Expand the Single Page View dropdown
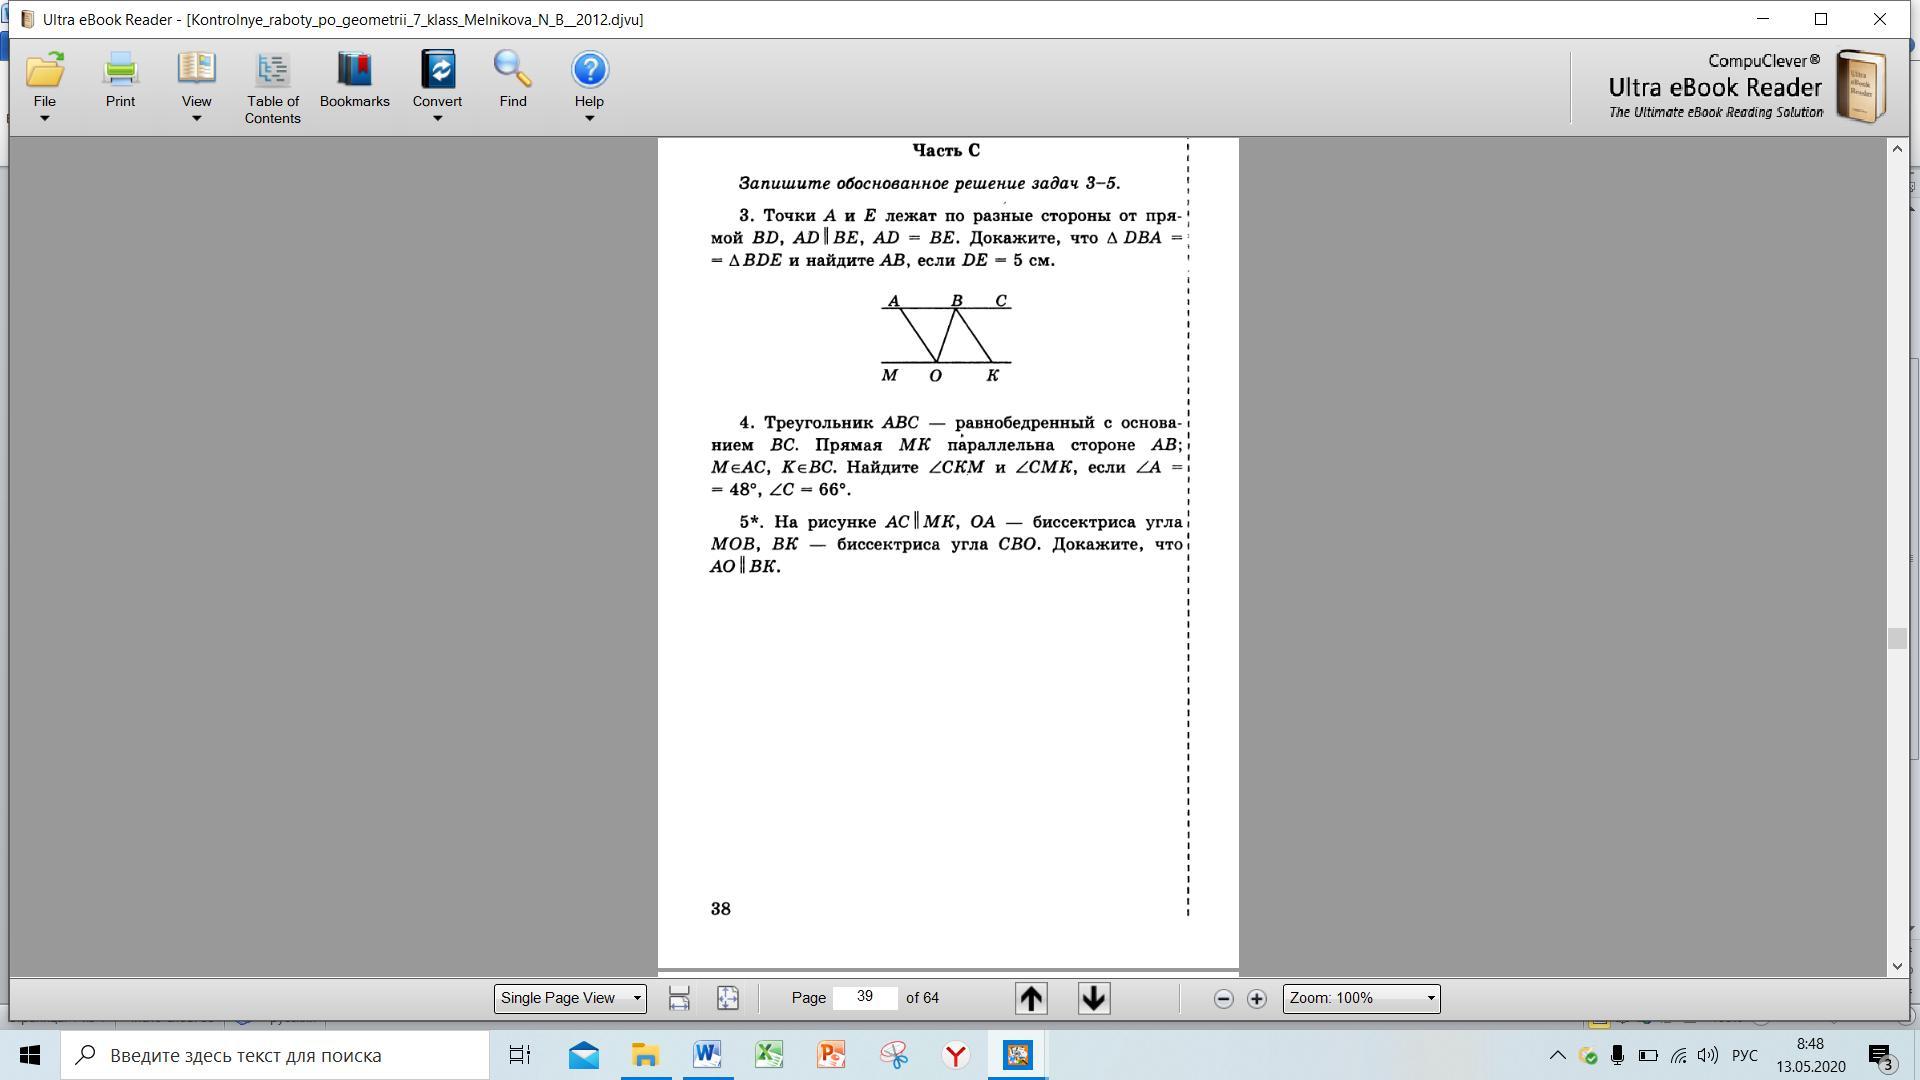 pos(570,998)
